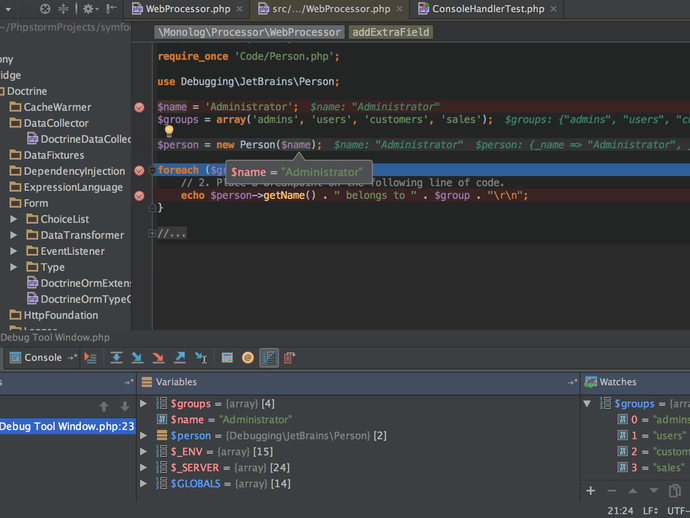This screenshot has height=518, width=690.
Task: Click the Step Into debug icon
Action: point(137,357)
